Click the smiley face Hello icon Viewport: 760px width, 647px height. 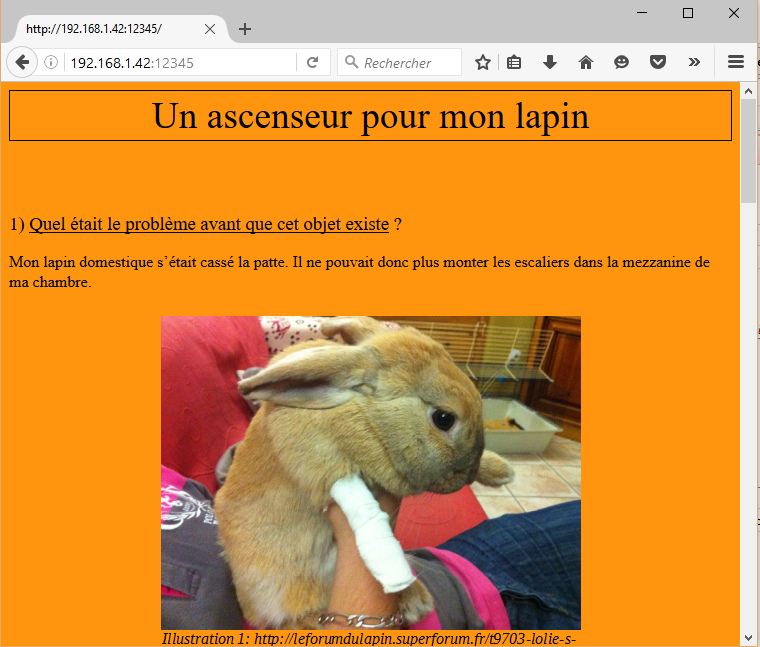(621, 62)
